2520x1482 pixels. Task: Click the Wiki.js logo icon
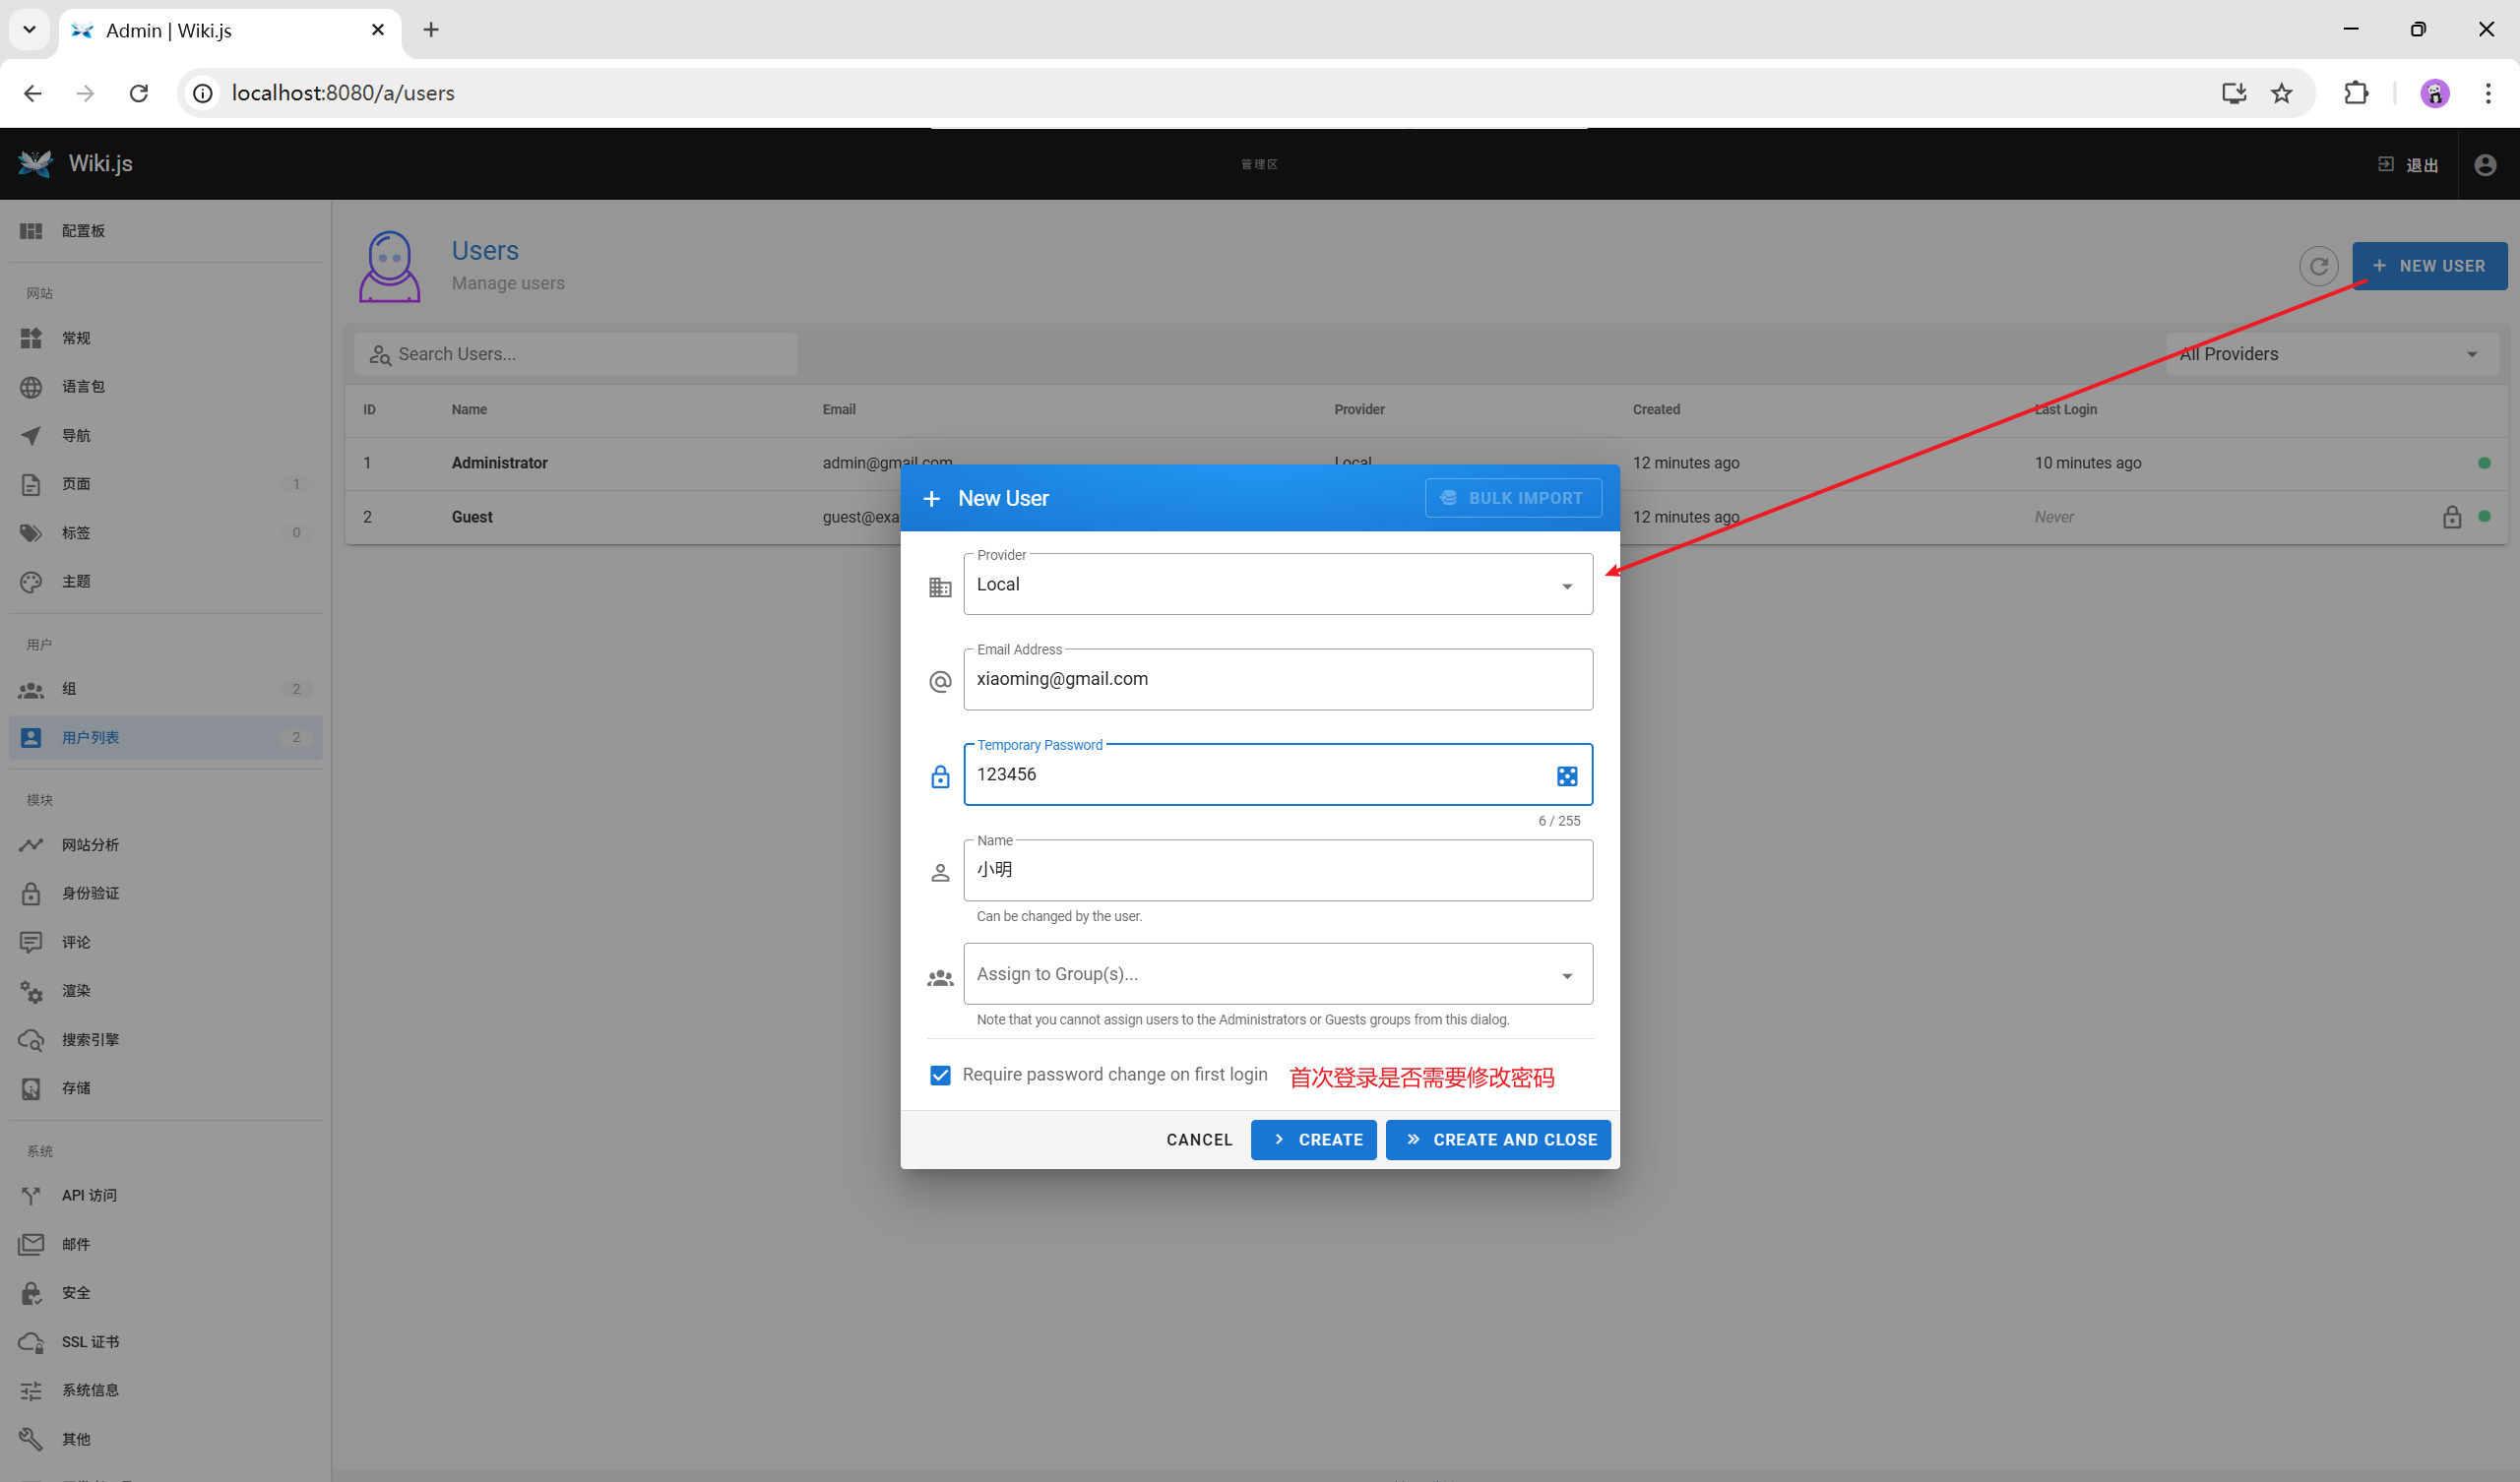(x=35, y=163)
